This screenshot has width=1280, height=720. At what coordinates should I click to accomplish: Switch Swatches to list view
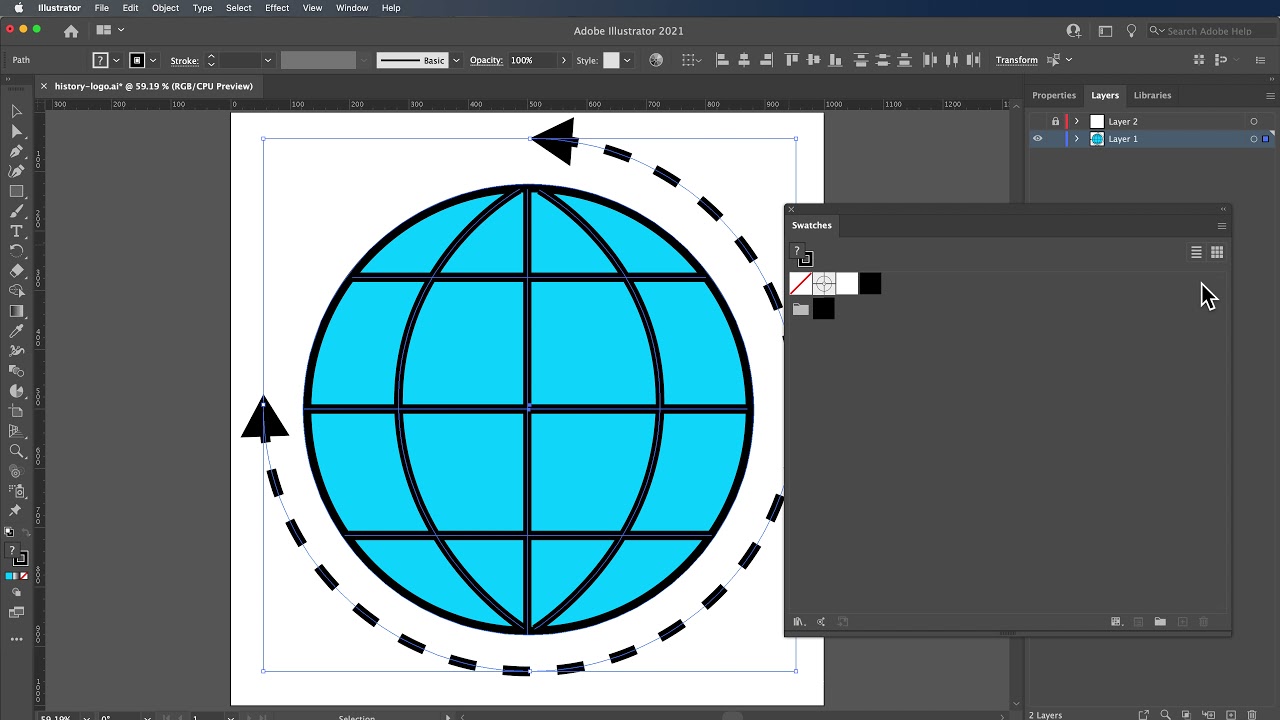1196,252
